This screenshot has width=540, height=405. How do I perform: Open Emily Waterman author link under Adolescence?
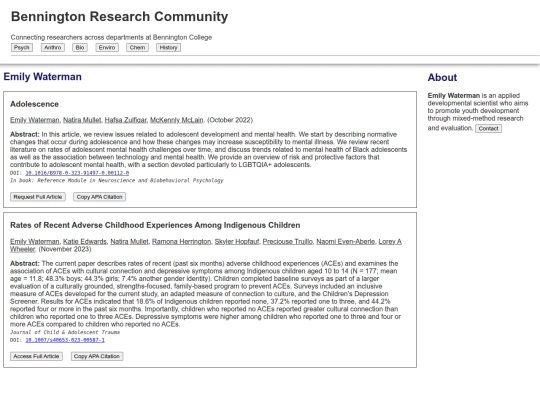(x=35, y=120)
